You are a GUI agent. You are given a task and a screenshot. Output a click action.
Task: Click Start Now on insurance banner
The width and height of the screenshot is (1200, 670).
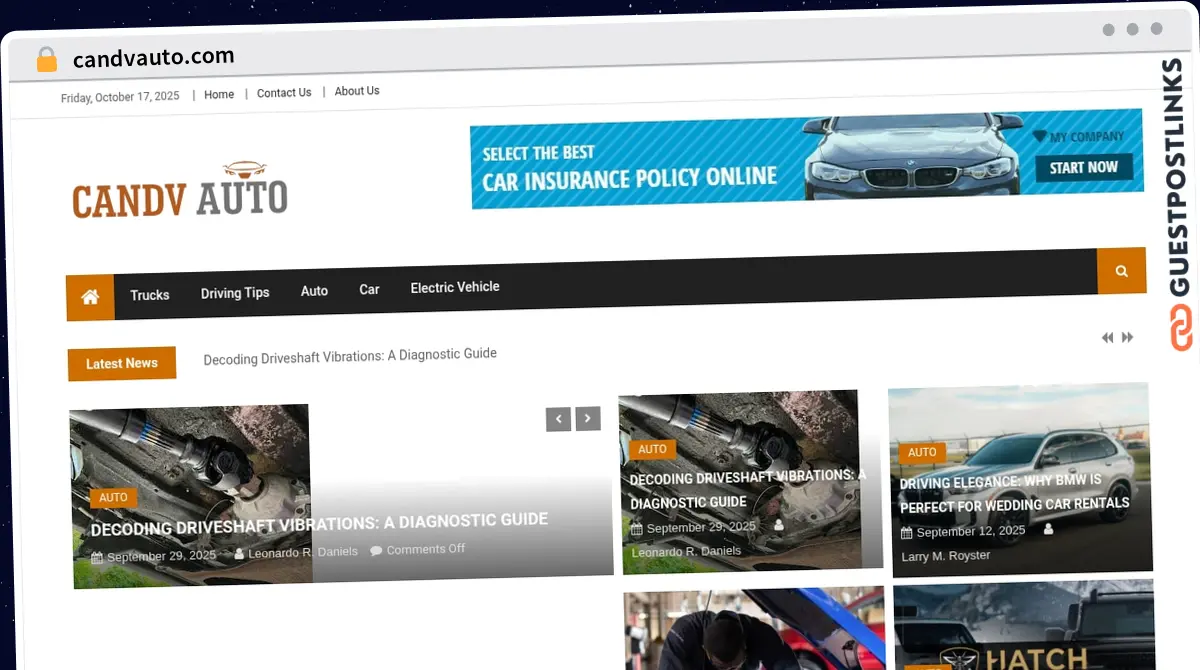coord(1083,167)
